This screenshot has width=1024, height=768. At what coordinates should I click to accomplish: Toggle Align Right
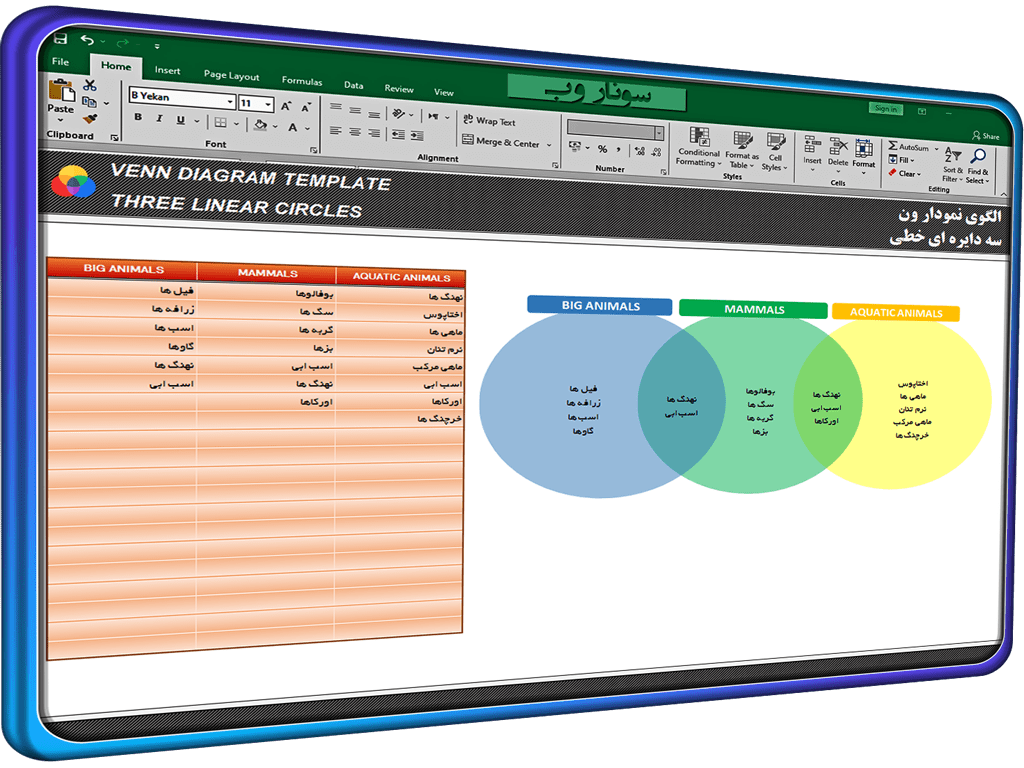click(x=374, y=133)
